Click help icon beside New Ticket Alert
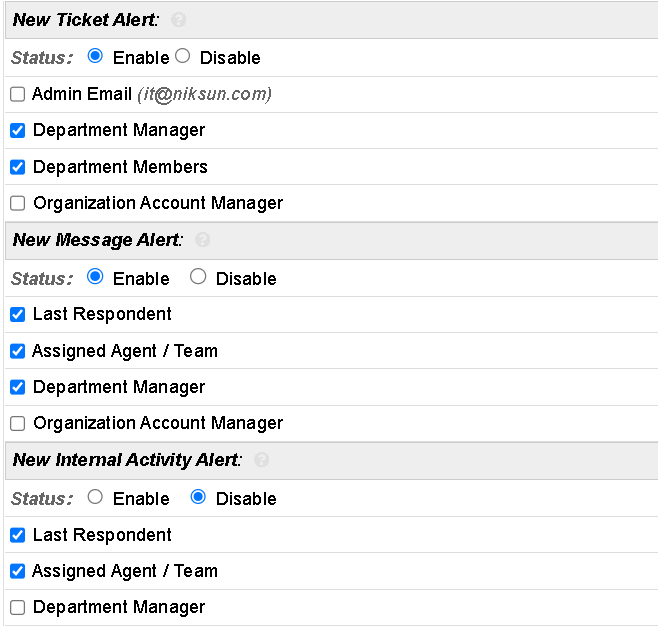658x626 pixels. click(179, 20)
